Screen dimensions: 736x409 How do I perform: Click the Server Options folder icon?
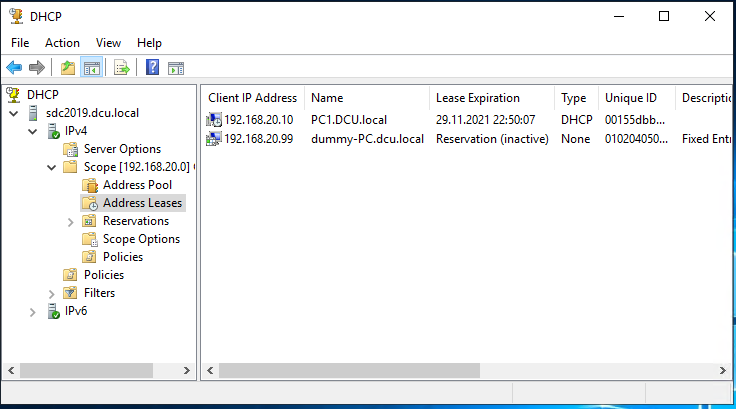70,149
